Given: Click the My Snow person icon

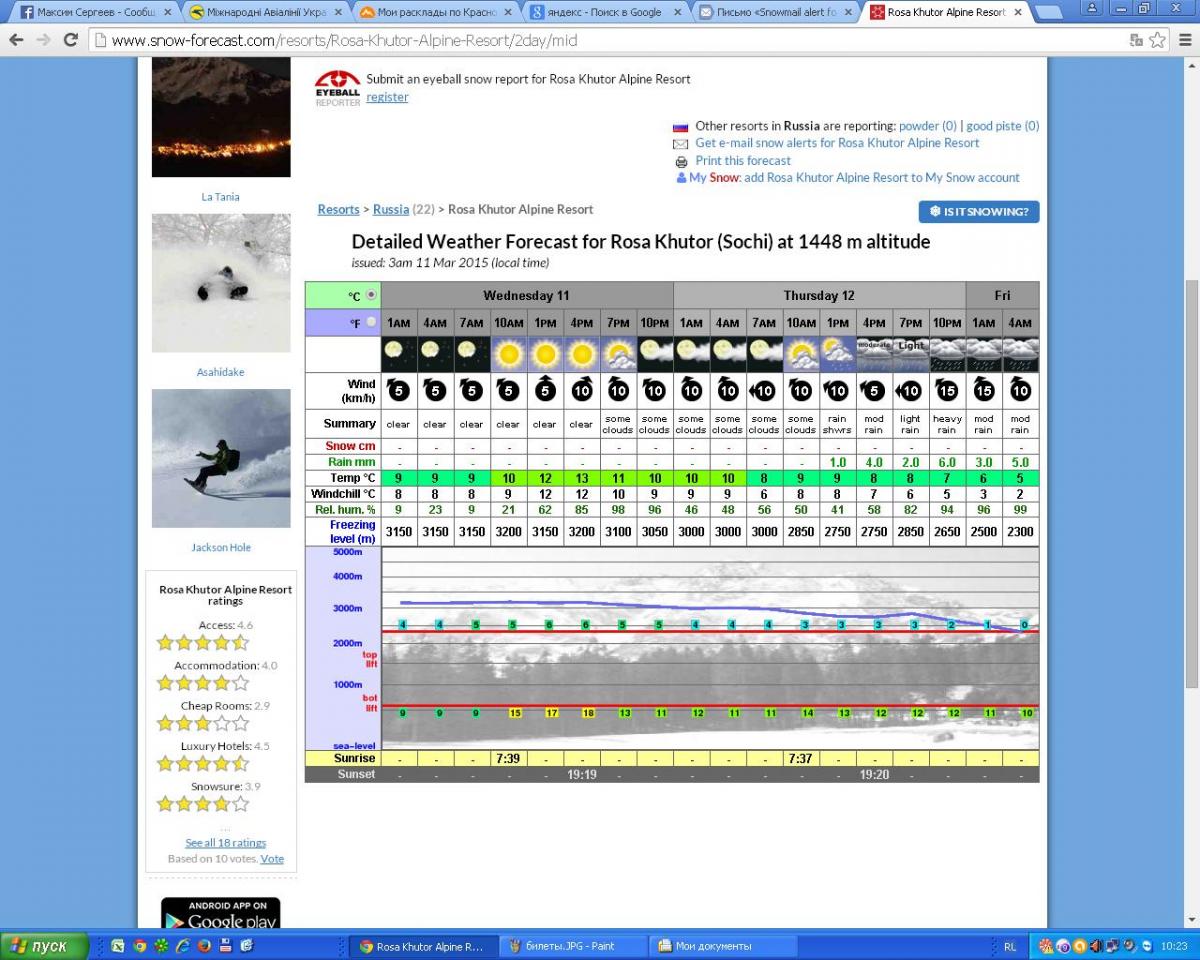Looking at the screenshot, I should [x=681, y=178].
